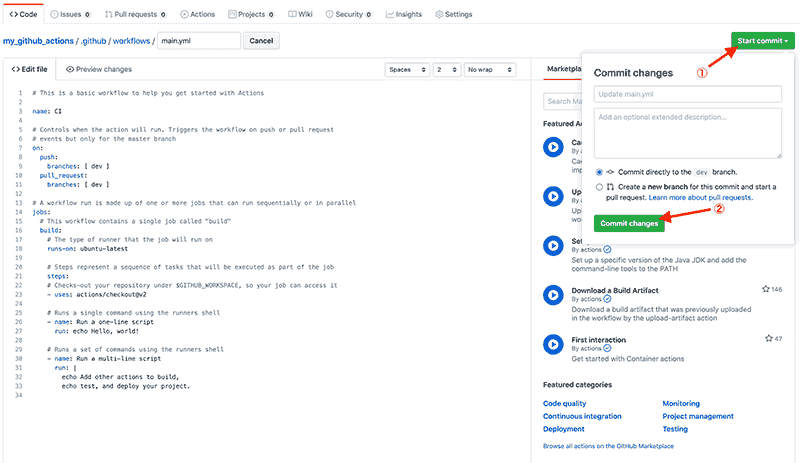Cancel editing the main.yml file

[x=260, y=41]
